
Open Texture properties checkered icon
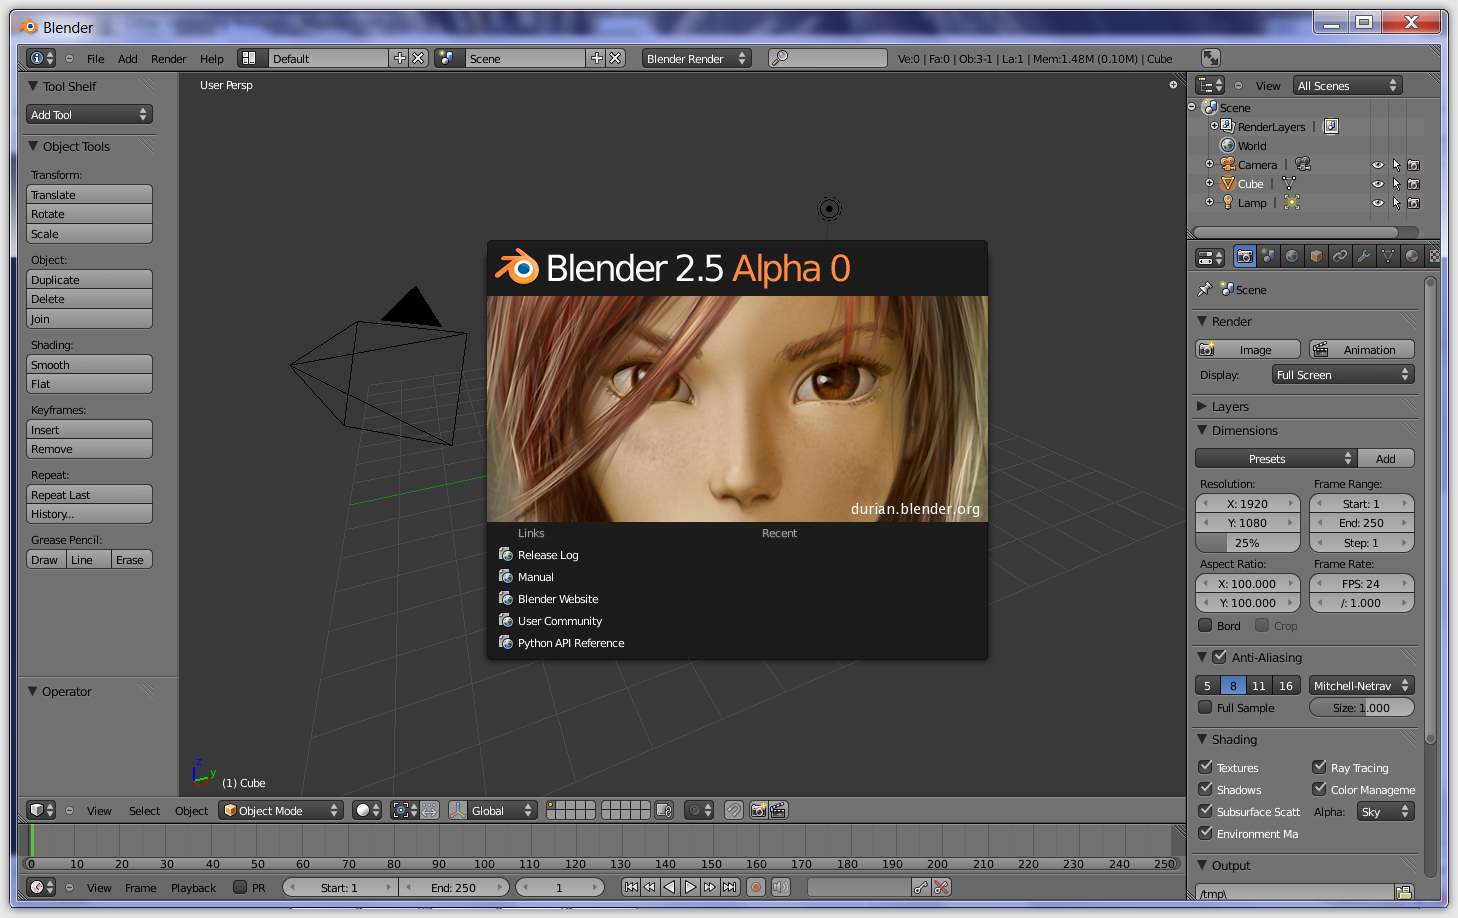1433,256
